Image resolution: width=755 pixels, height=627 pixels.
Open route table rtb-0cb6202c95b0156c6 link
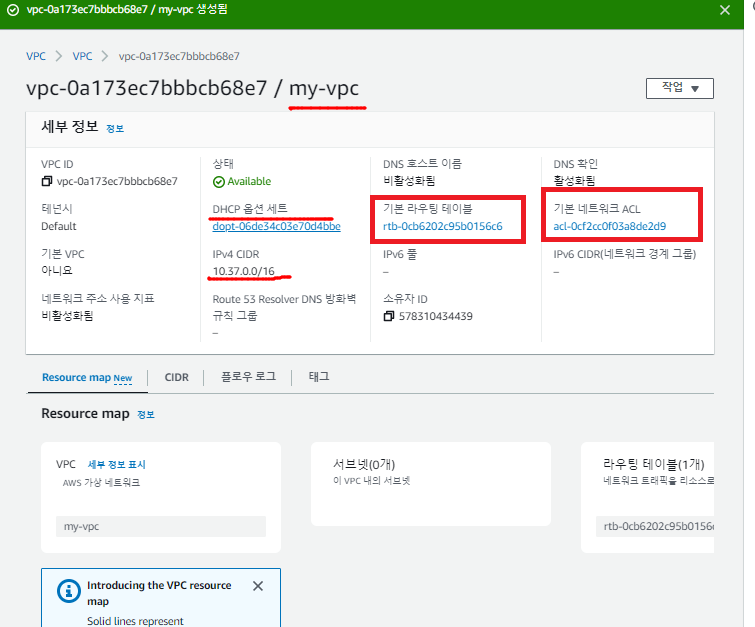(443, 226)
